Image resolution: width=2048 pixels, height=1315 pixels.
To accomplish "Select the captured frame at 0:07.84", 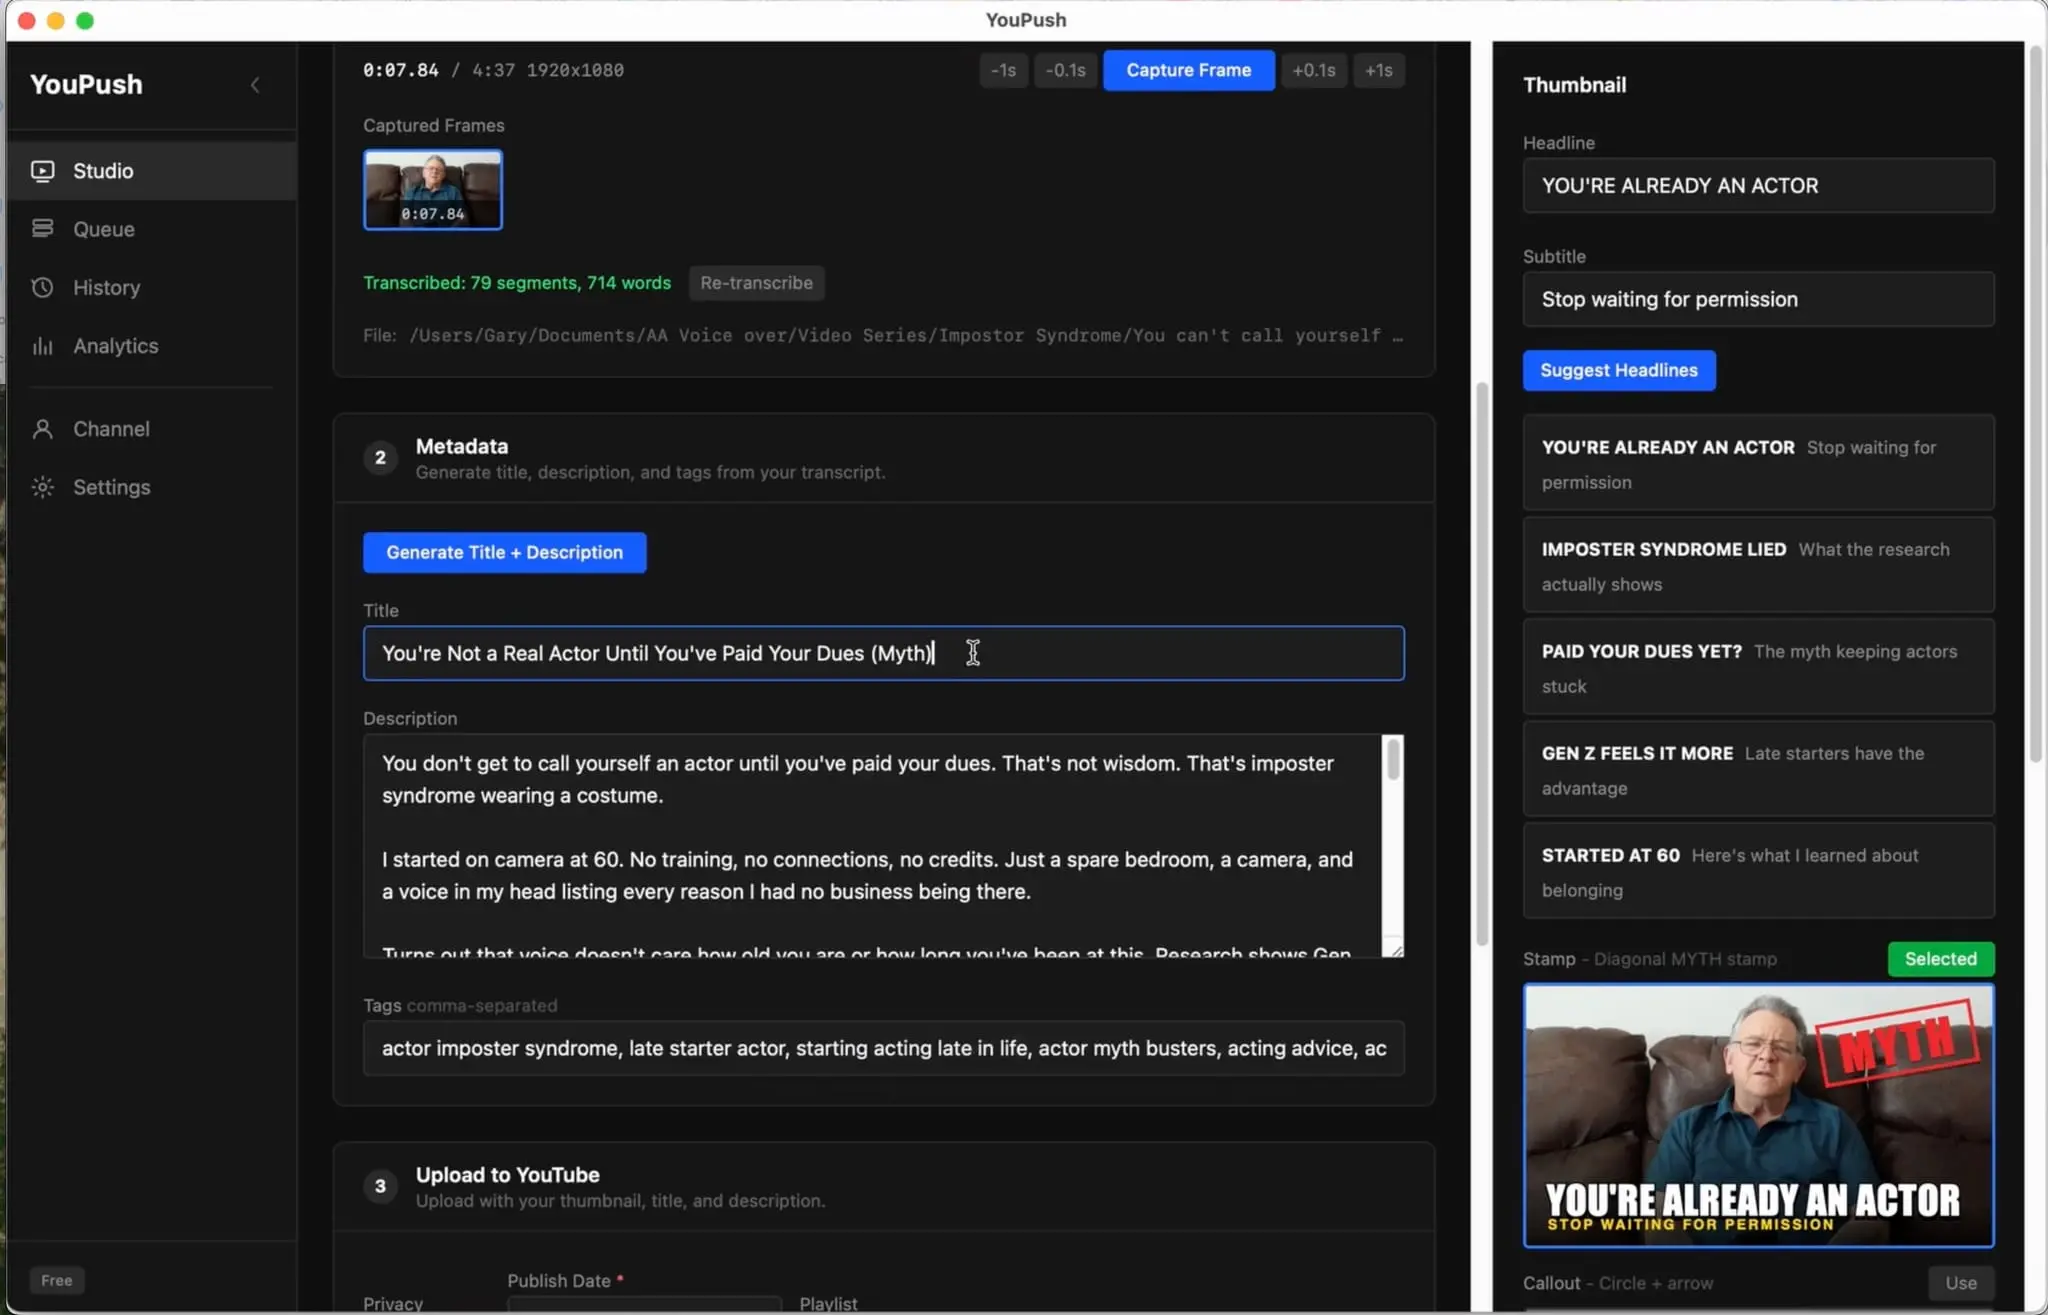I will coord(433,189).
